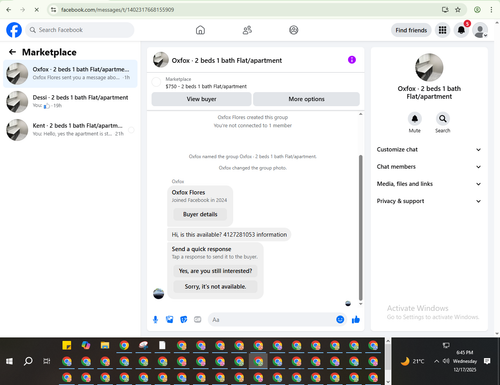500x385 pixels.
Task: Open the account profile avatar menu
Action: (x=480, y=30)
